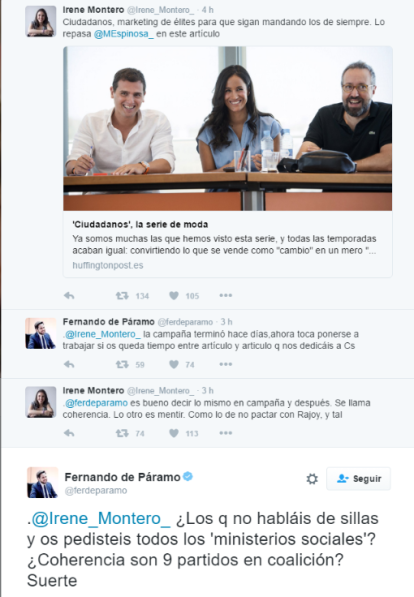Retweet the tweet with 74 retweets
The height and width of the screenshot is (597, 414).
[x=122, y=433]
